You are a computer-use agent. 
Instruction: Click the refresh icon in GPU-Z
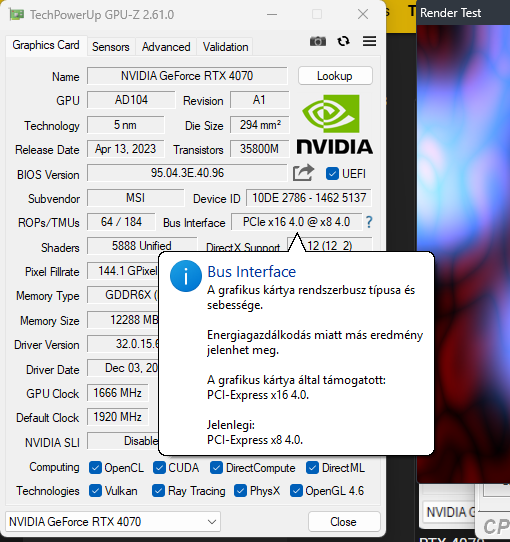coord(343,41)
